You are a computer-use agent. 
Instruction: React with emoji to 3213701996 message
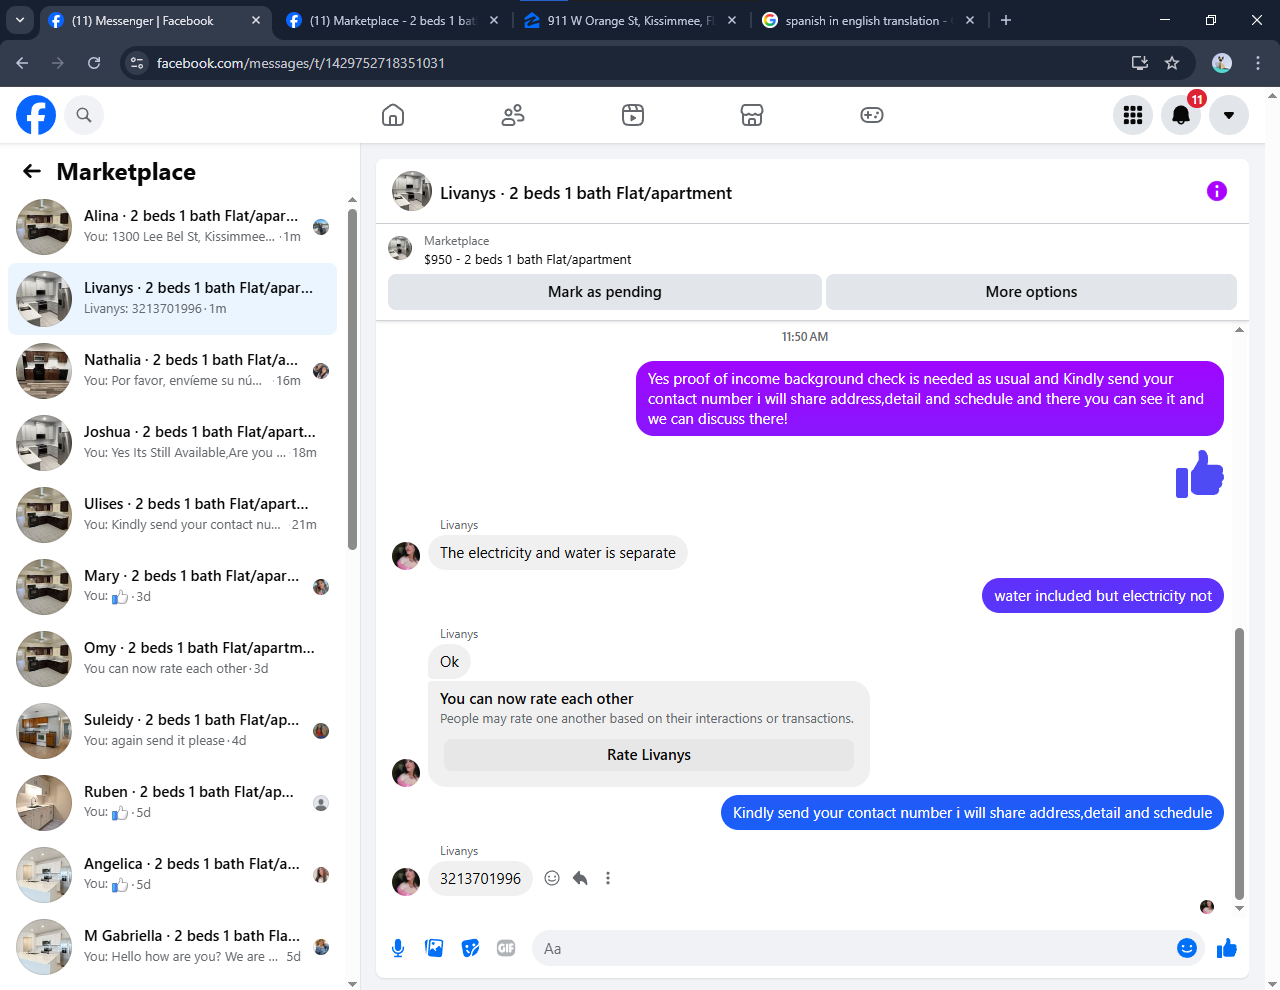pyautogui.click(x=552, y=878)
